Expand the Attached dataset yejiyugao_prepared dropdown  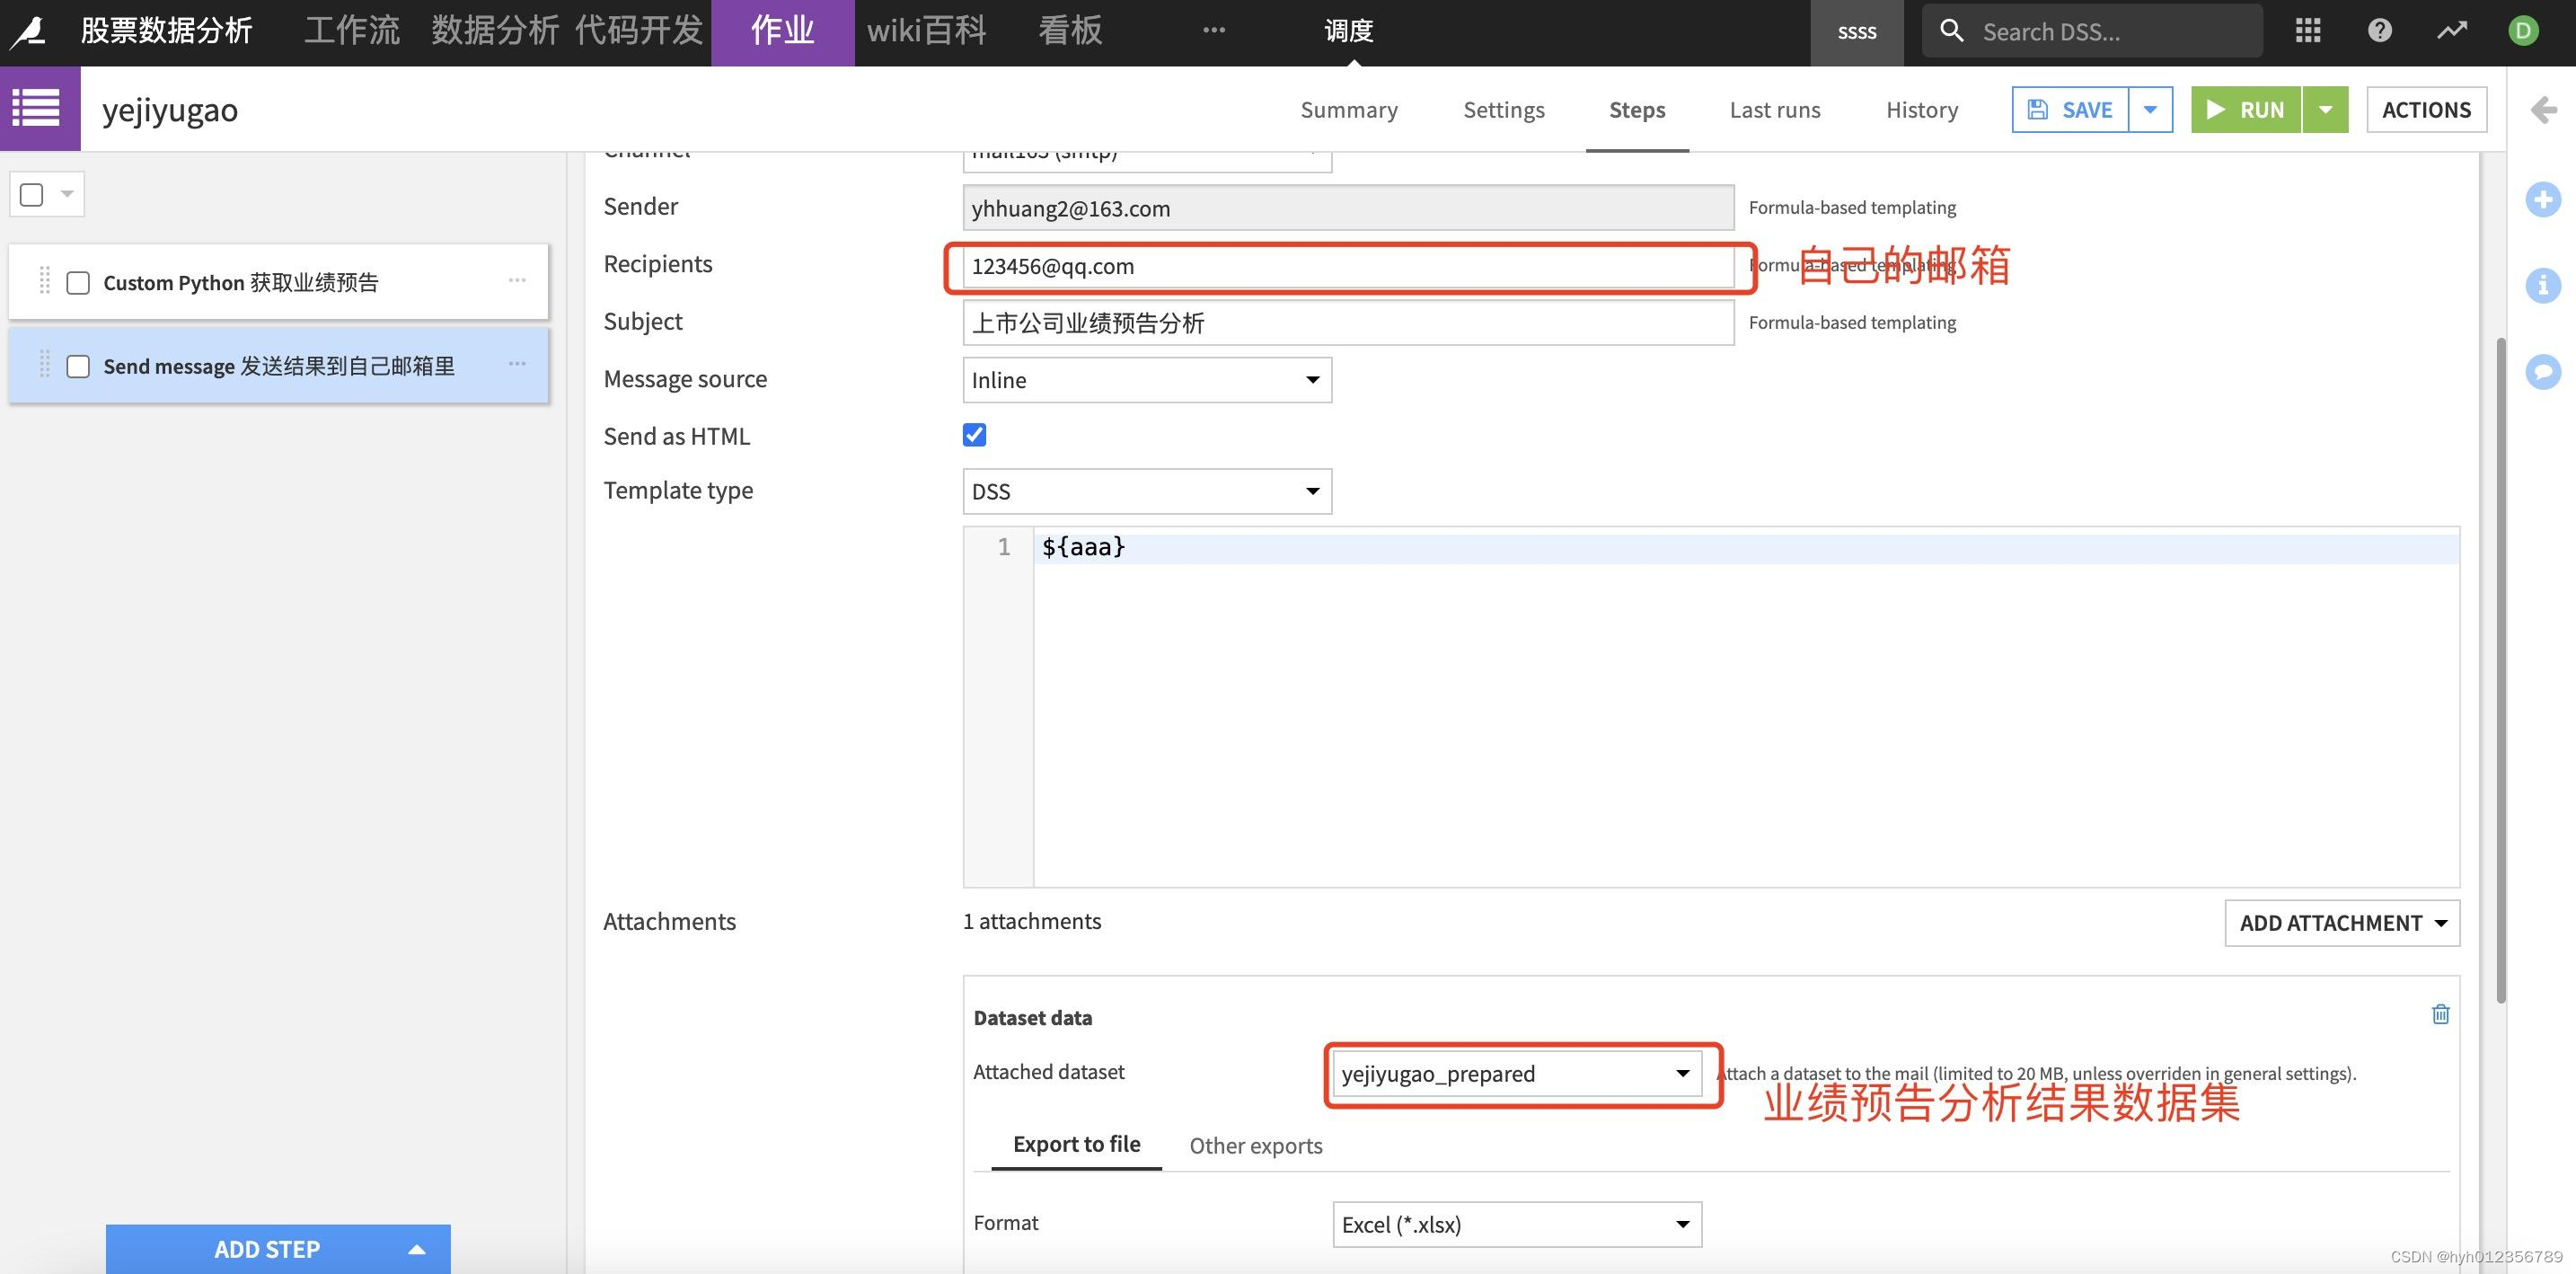(x=1516, y=1074)
